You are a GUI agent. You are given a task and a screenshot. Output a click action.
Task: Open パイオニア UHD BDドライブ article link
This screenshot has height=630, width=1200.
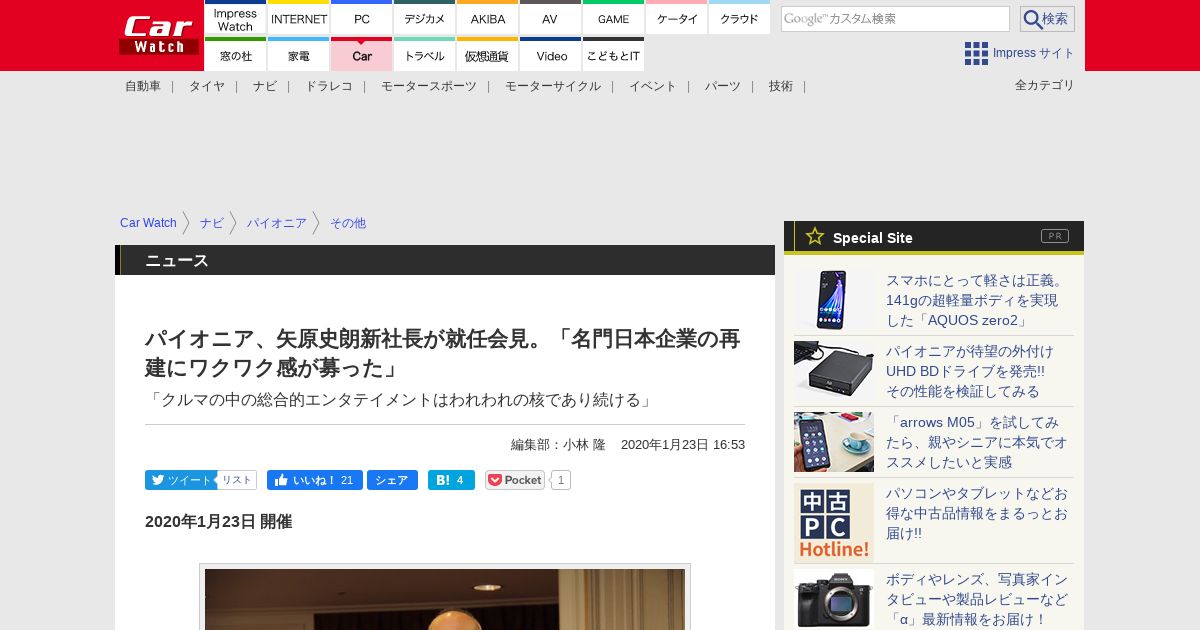click(x=970, y=371)
